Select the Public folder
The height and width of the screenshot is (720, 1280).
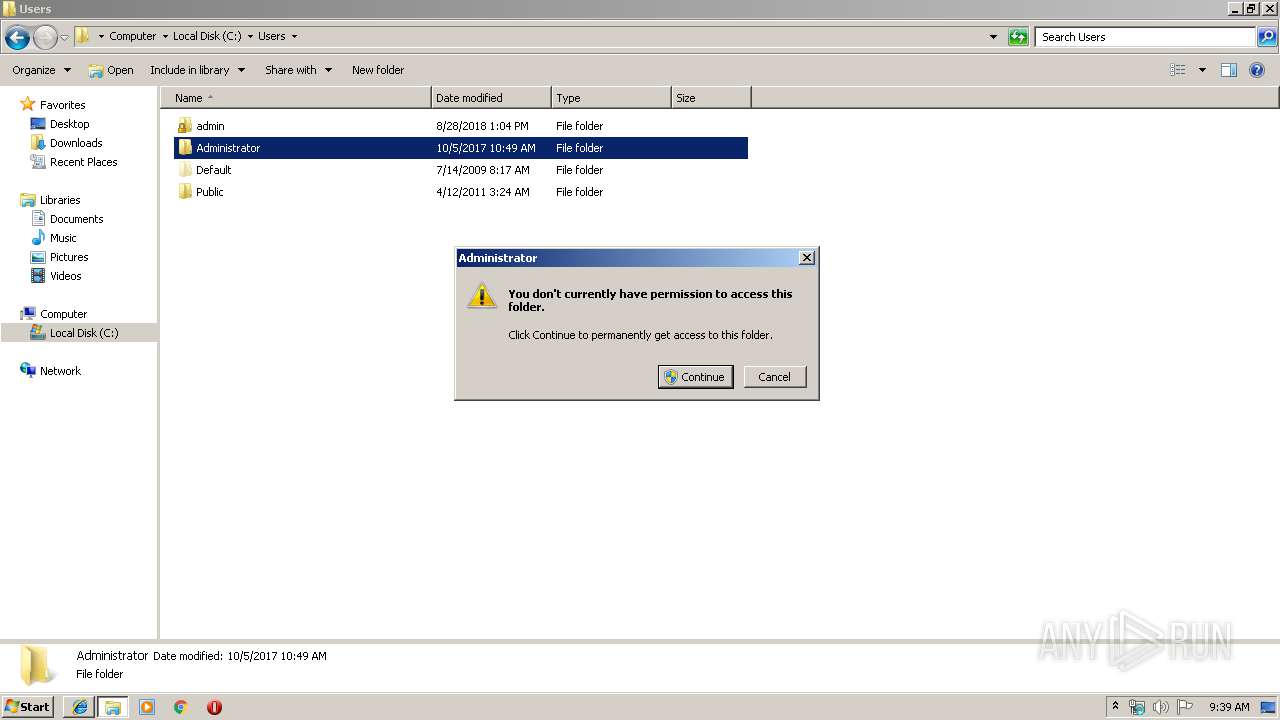pos(210,192)
